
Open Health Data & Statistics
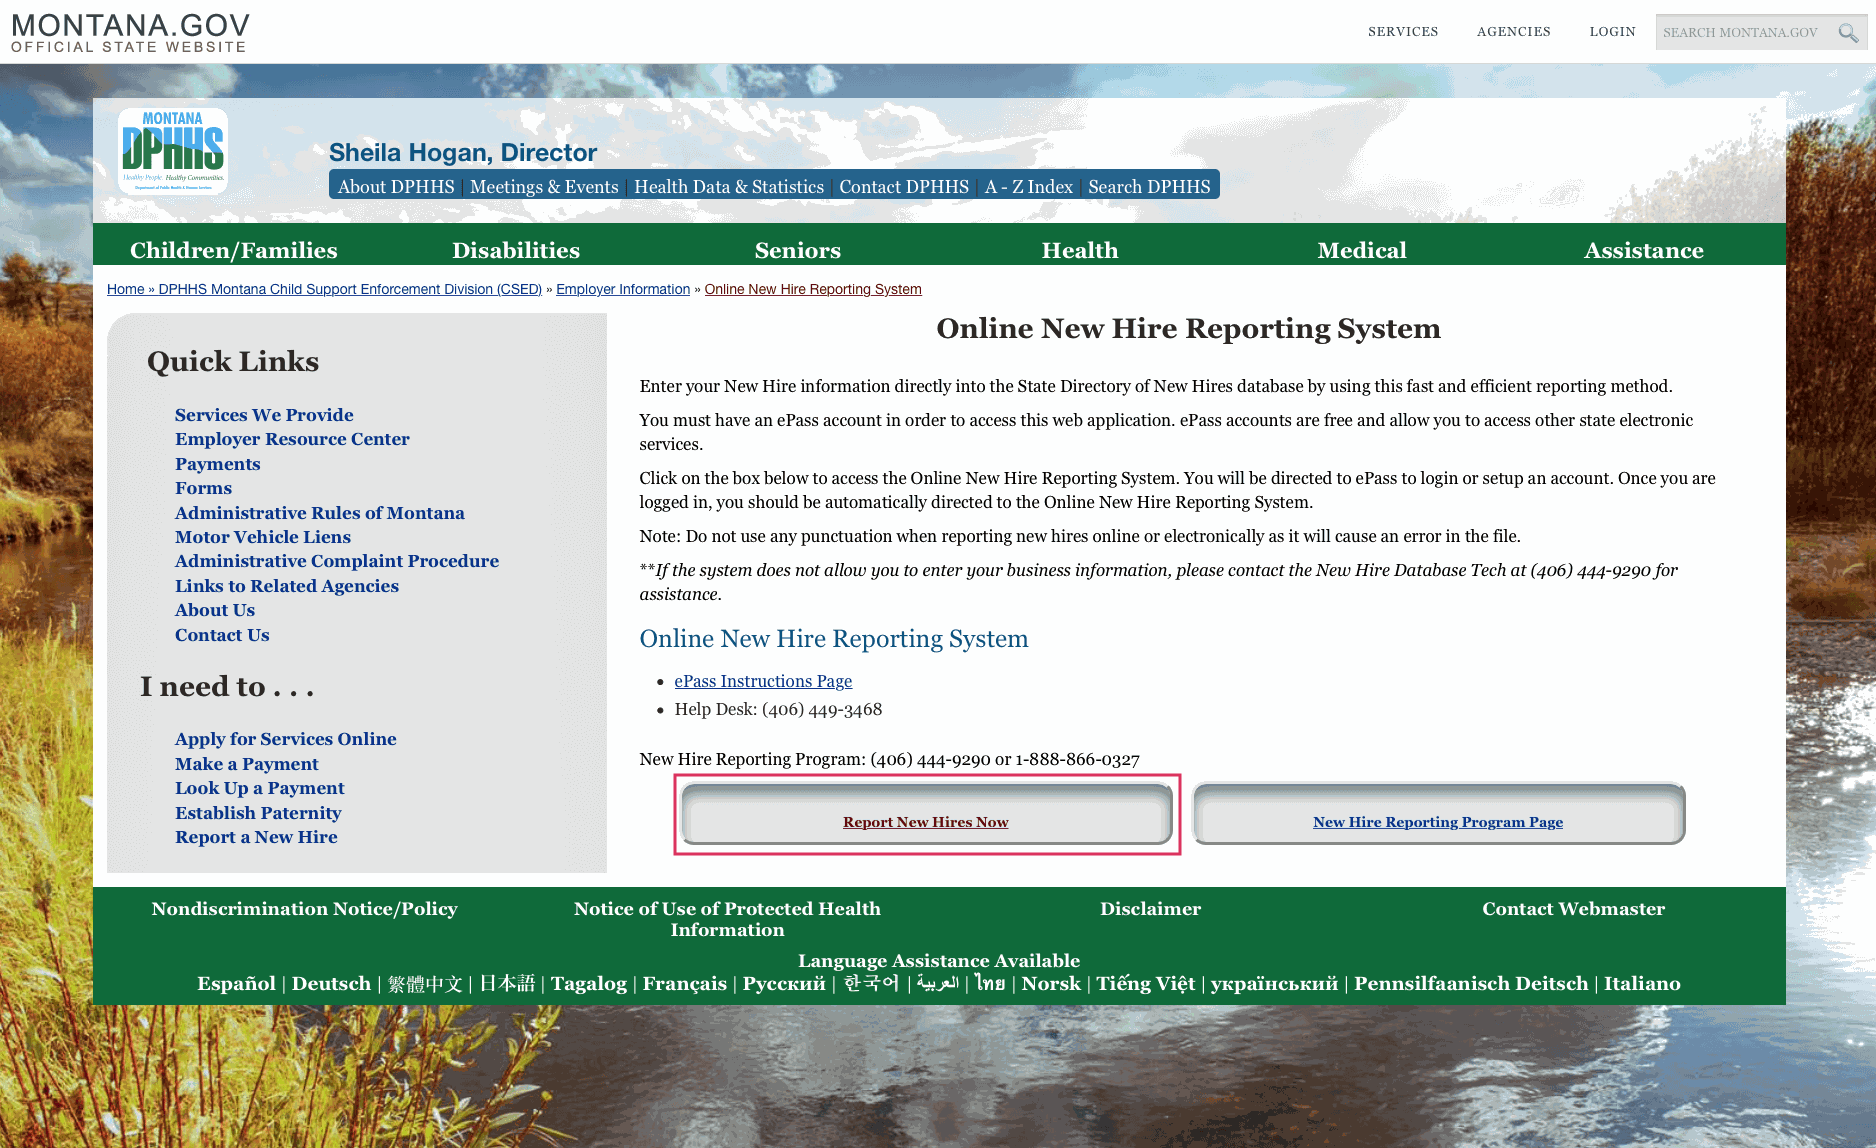click(729, 187)
